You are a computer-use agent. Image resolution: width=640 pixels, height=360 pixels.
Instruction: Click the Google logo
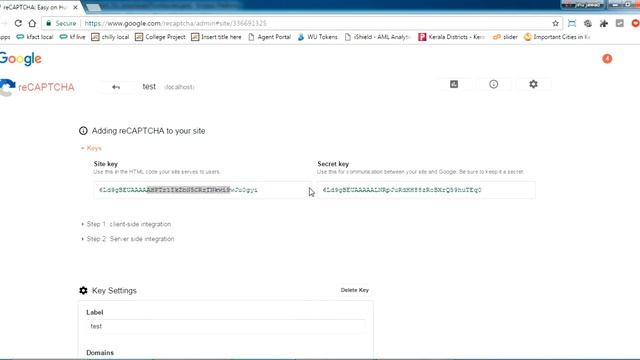pos(20,59)
